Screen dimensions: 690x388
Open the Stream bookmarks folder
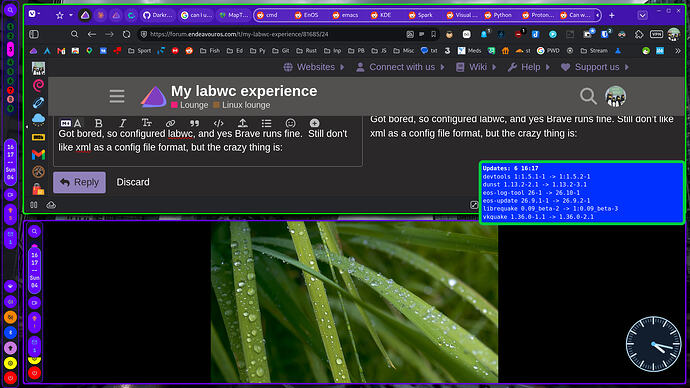(x=595, y=51)
